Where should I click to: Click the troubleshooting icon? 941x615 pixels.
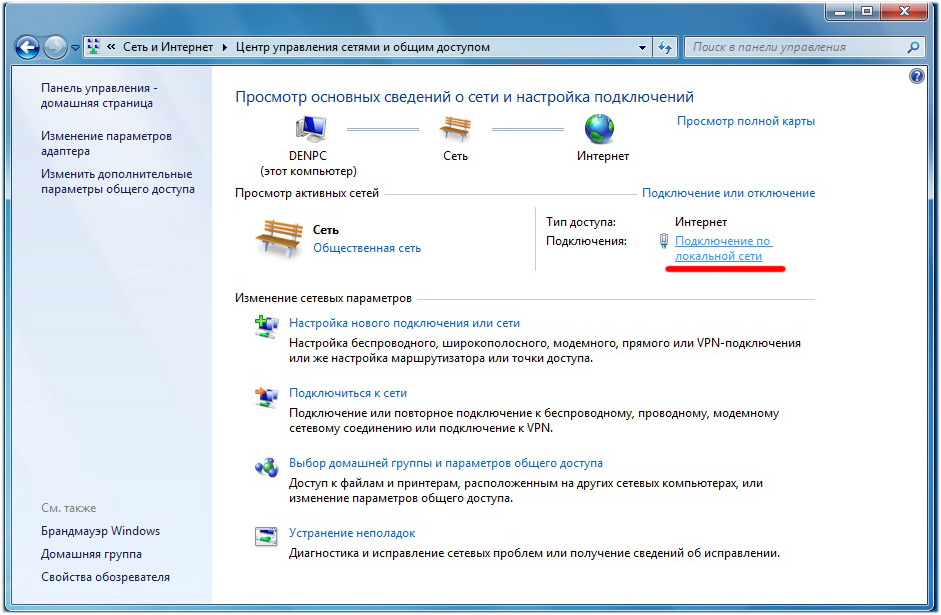point(266,536)
